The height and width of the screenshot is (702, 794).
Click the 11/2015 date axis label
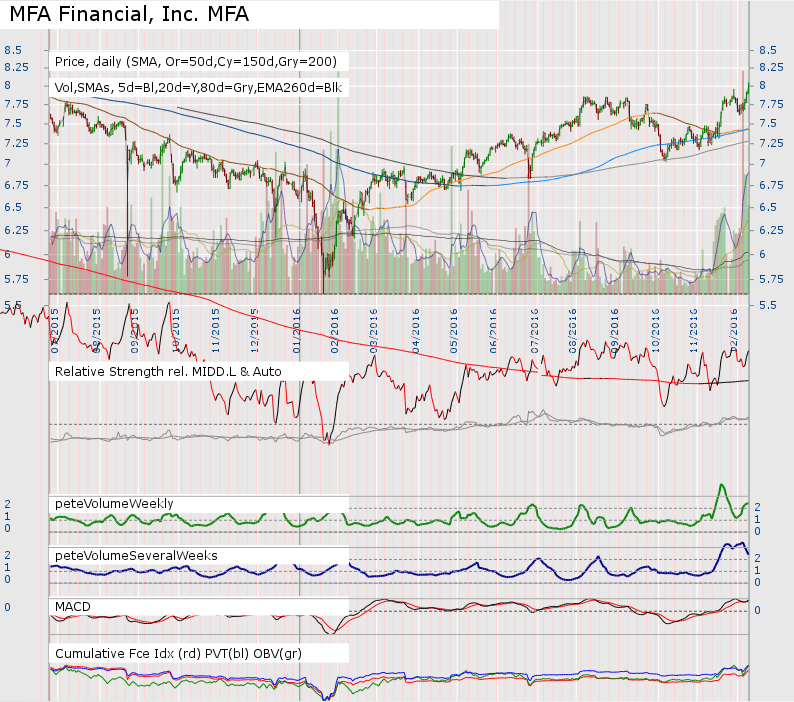[x=216, y=331]
